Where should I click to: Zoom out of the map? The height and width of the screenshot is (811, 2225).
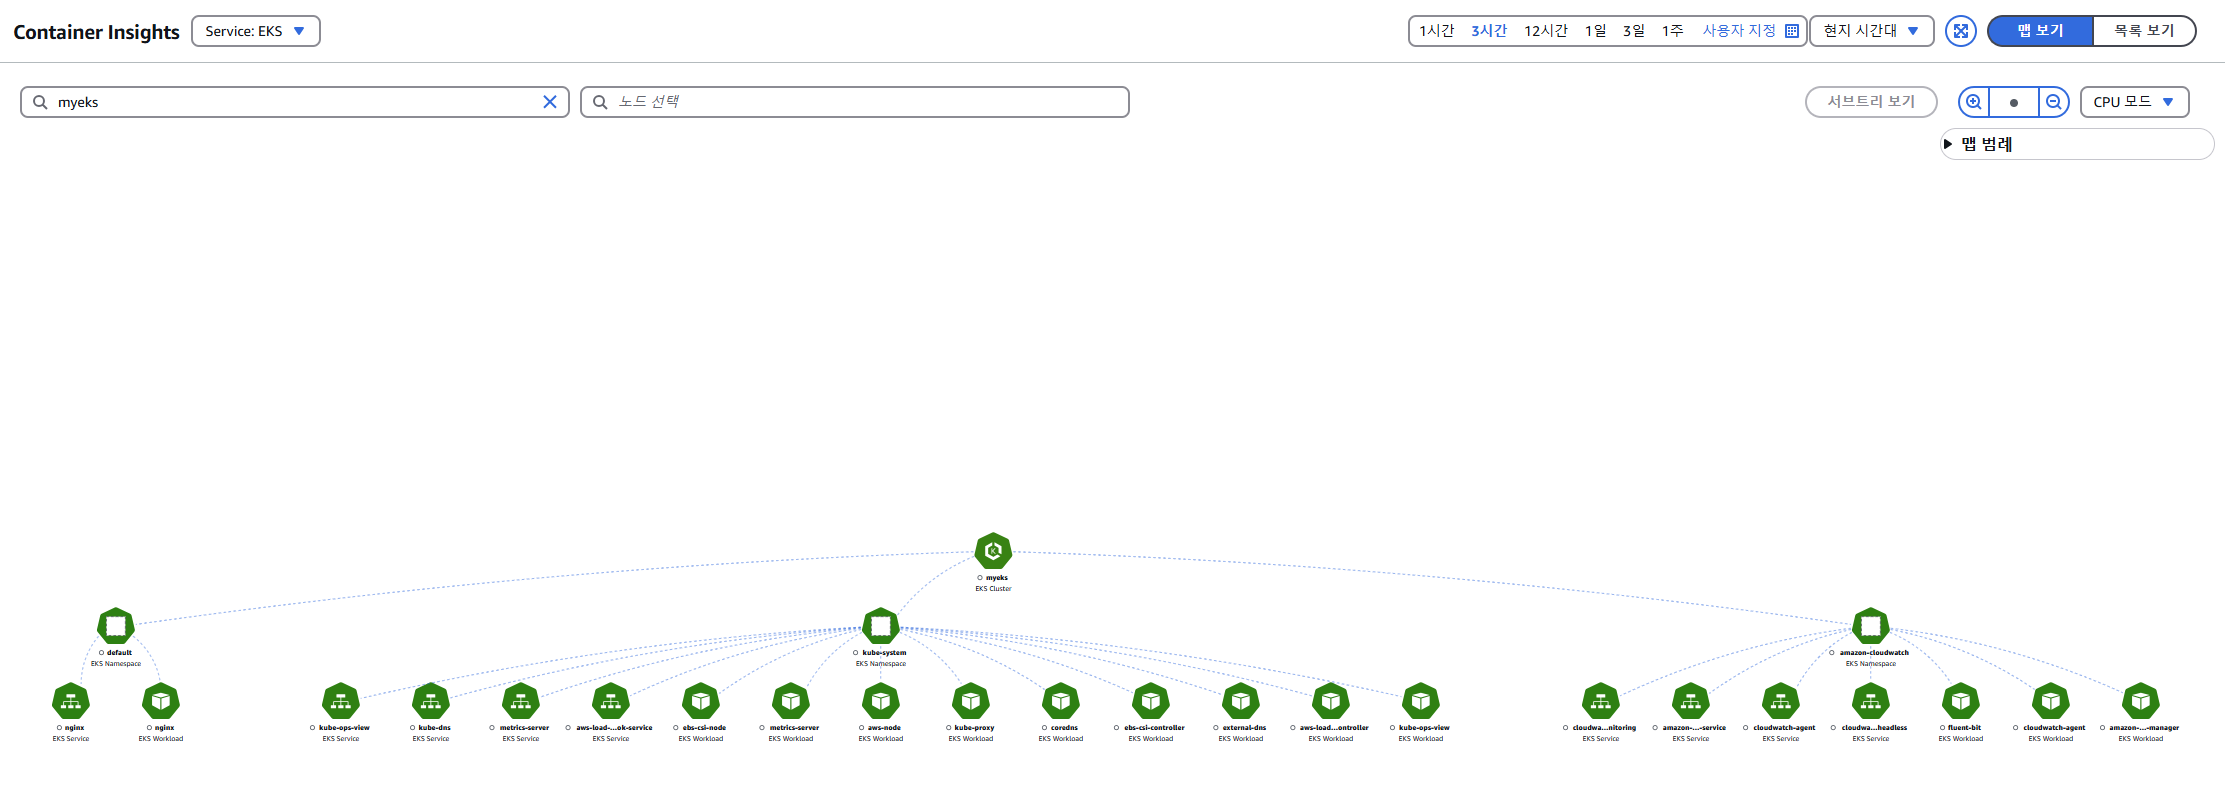(x=2054, y=102)
